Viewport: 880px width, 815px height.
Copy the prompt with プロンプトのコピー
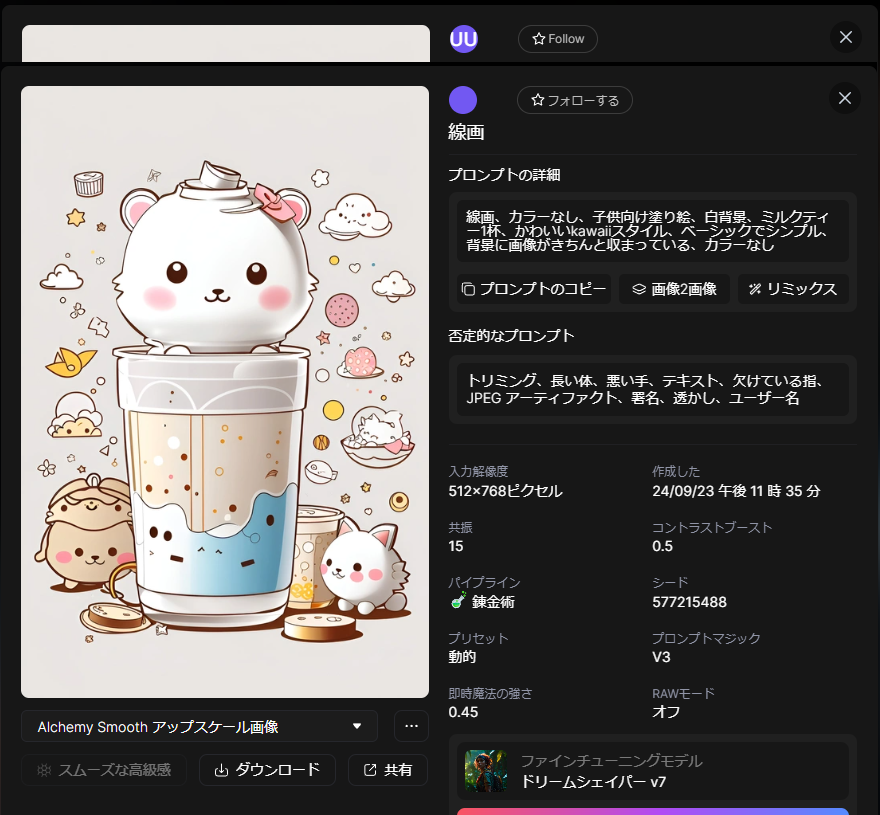pos(534,289)
